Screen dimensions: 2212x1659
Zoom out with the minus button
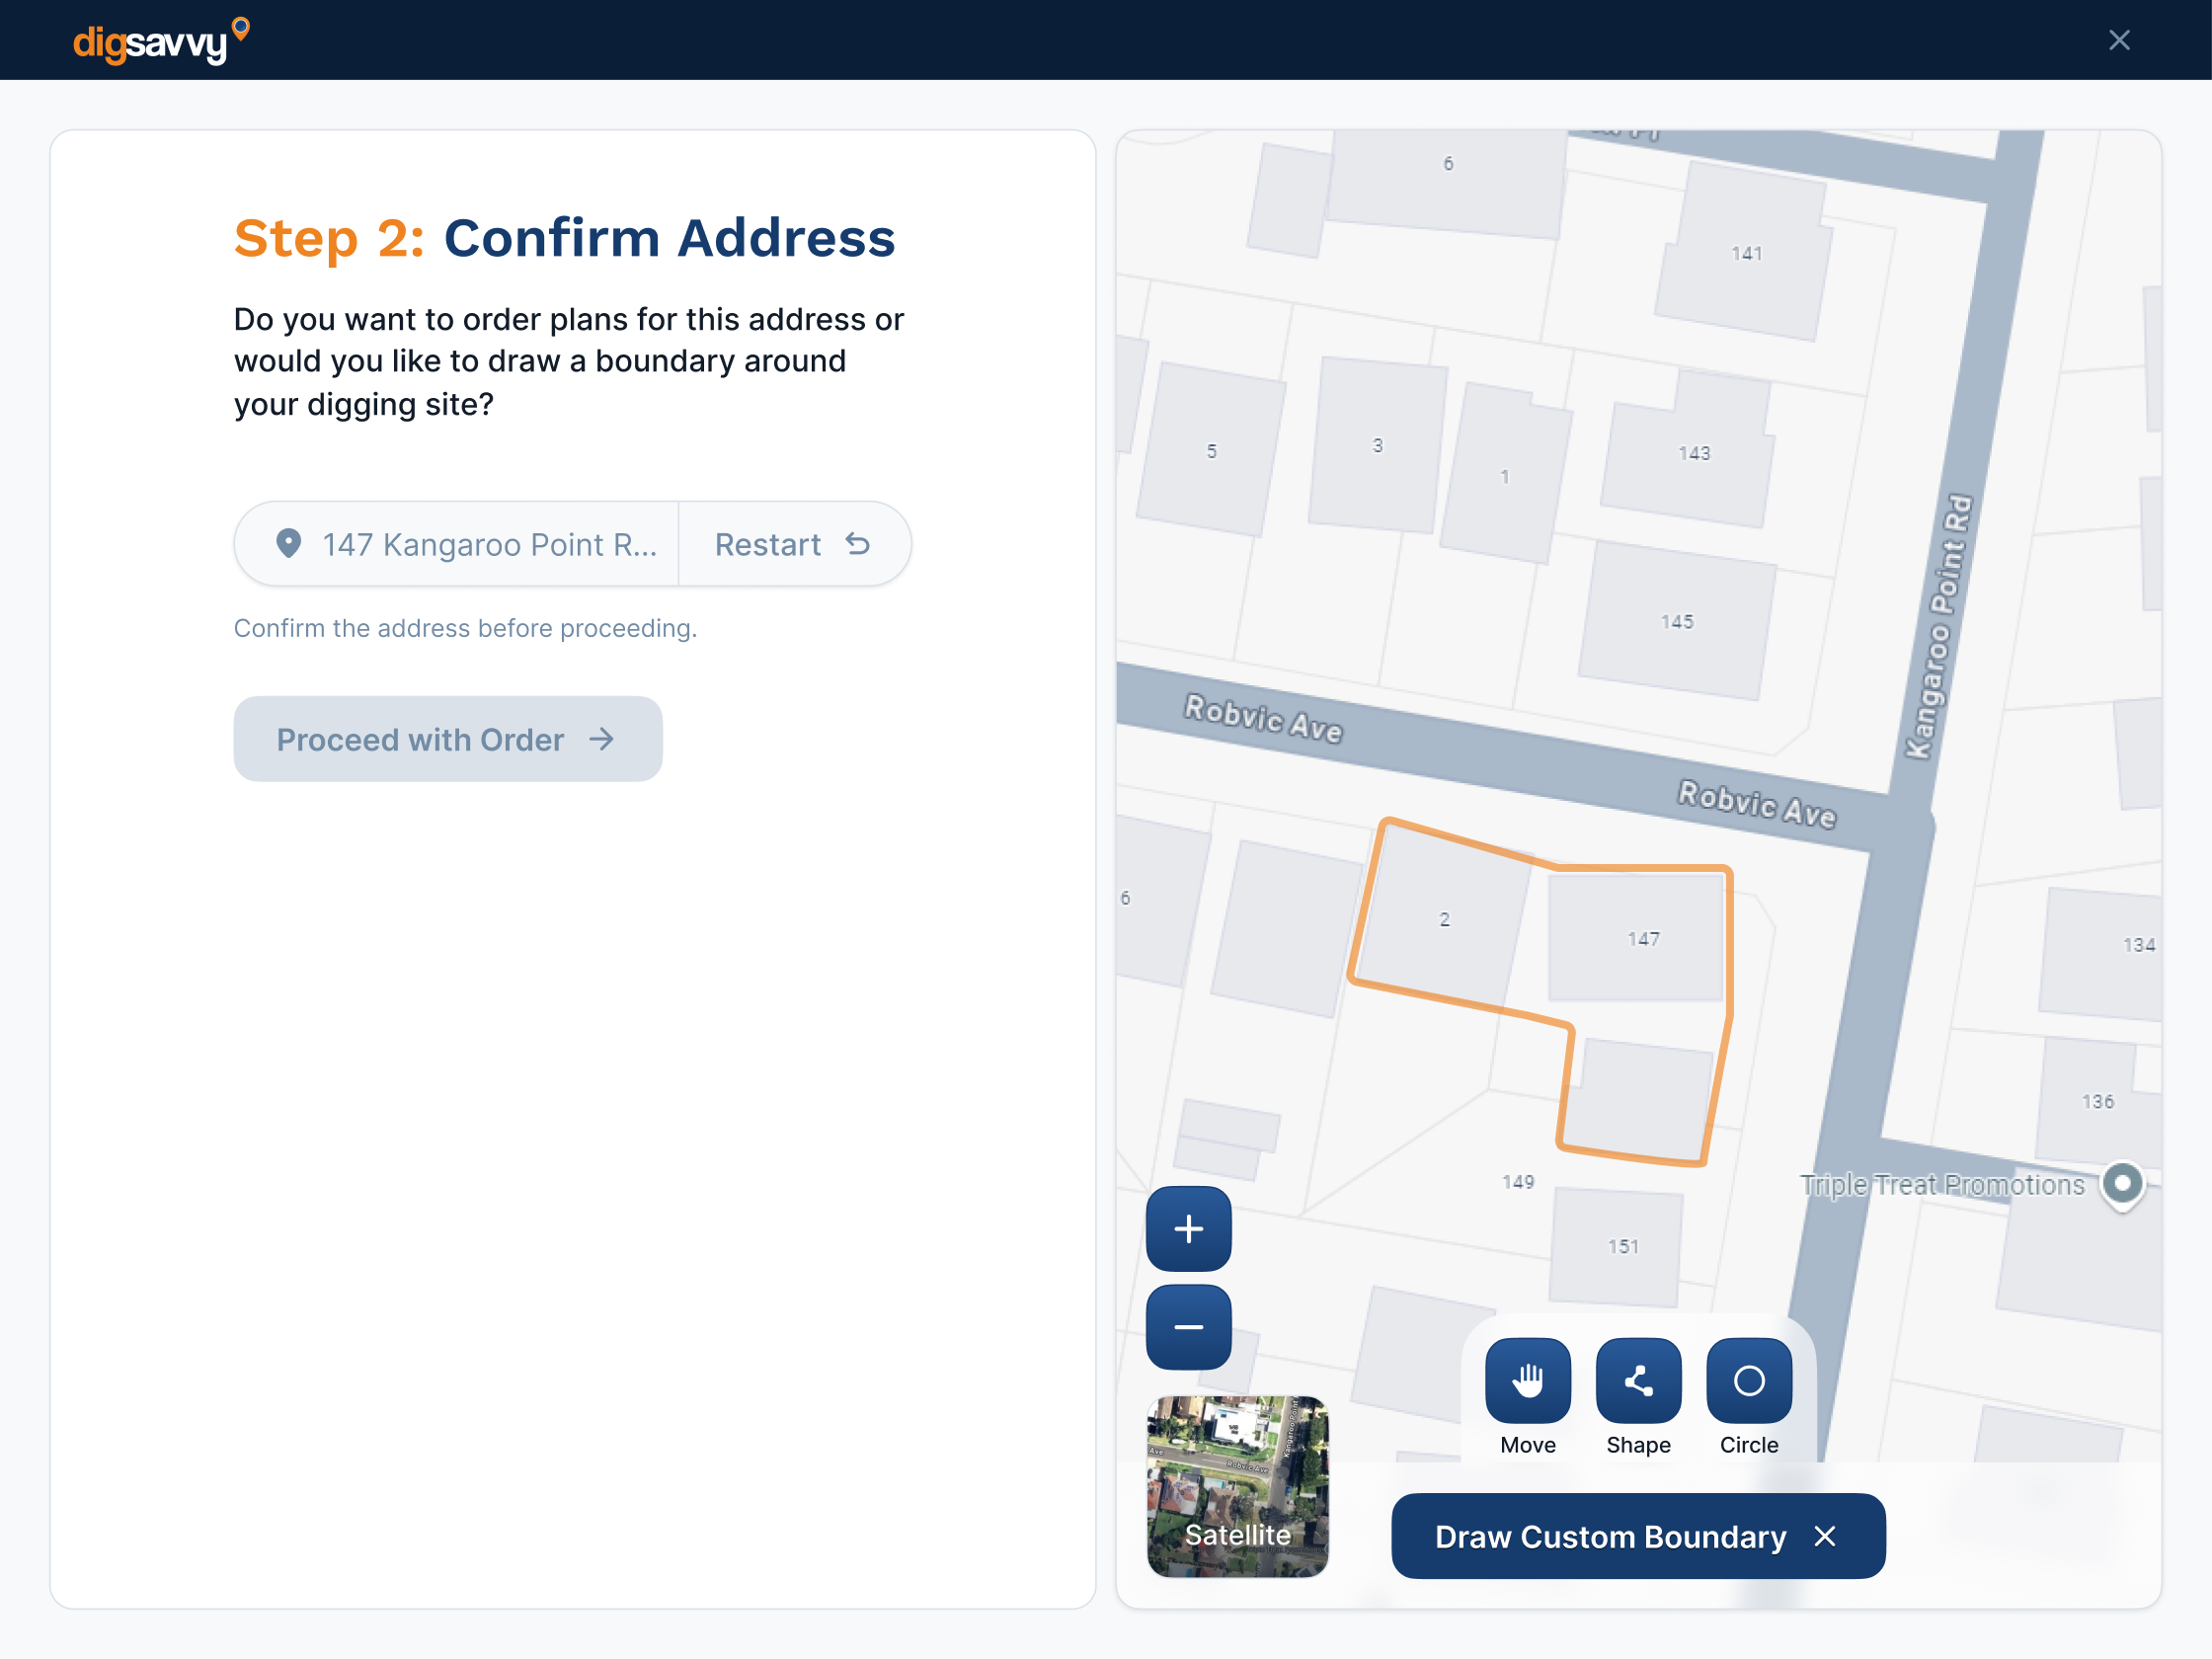coord(1188,1326)
